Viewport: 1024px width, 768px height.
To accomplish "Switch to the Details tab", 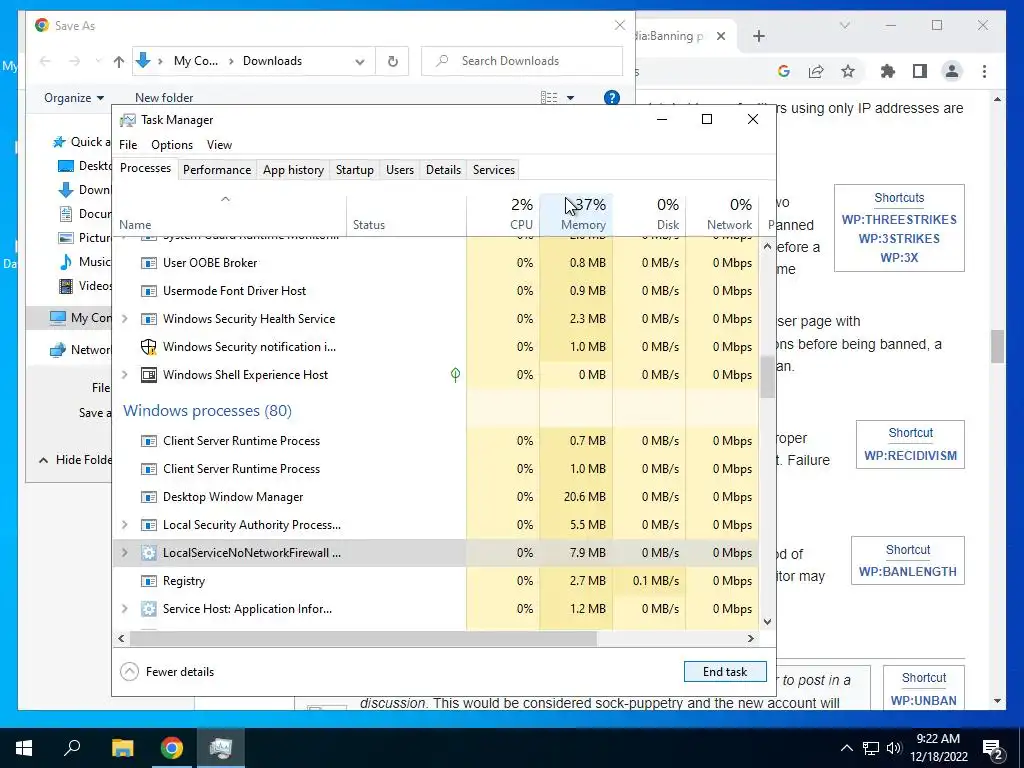I will coord(443,170).
